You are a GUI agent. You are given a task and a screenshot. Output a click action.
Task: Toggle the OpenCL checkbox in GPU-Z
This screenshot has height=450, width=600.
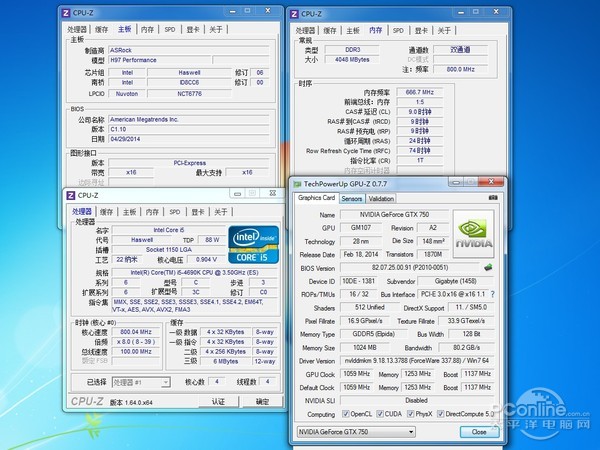(x=346, y=414)
